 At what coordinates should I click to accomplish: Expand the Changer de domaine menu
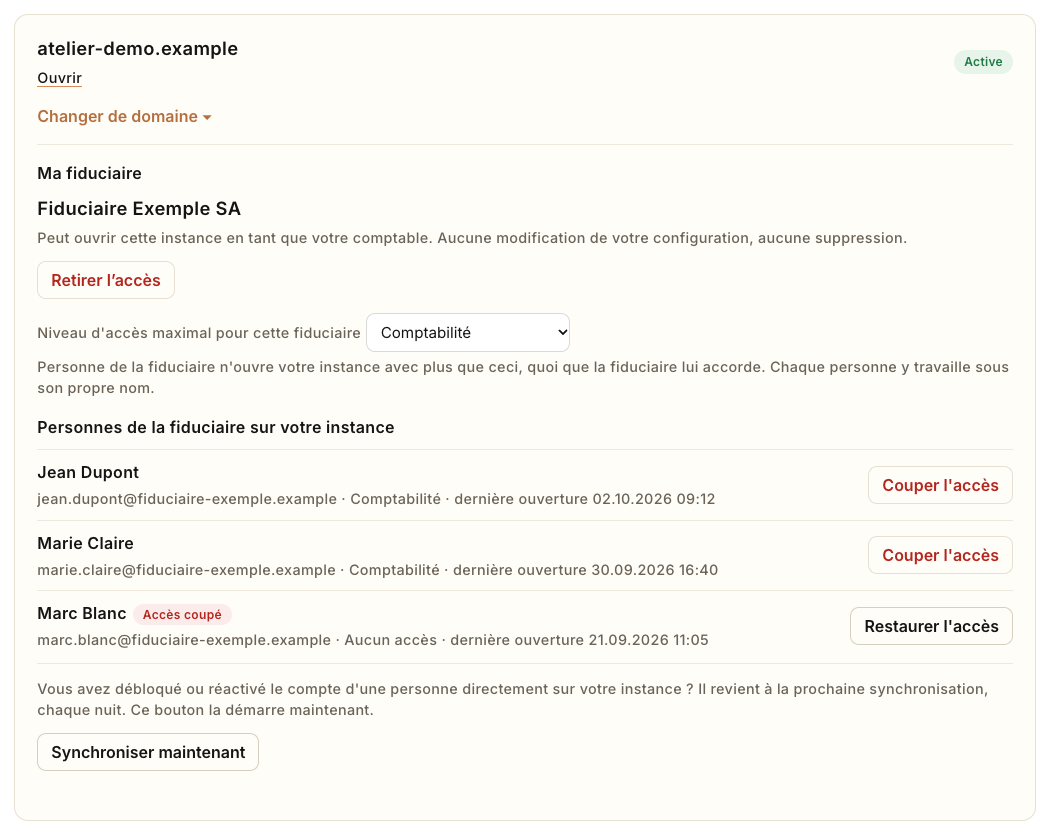point(125,117)
